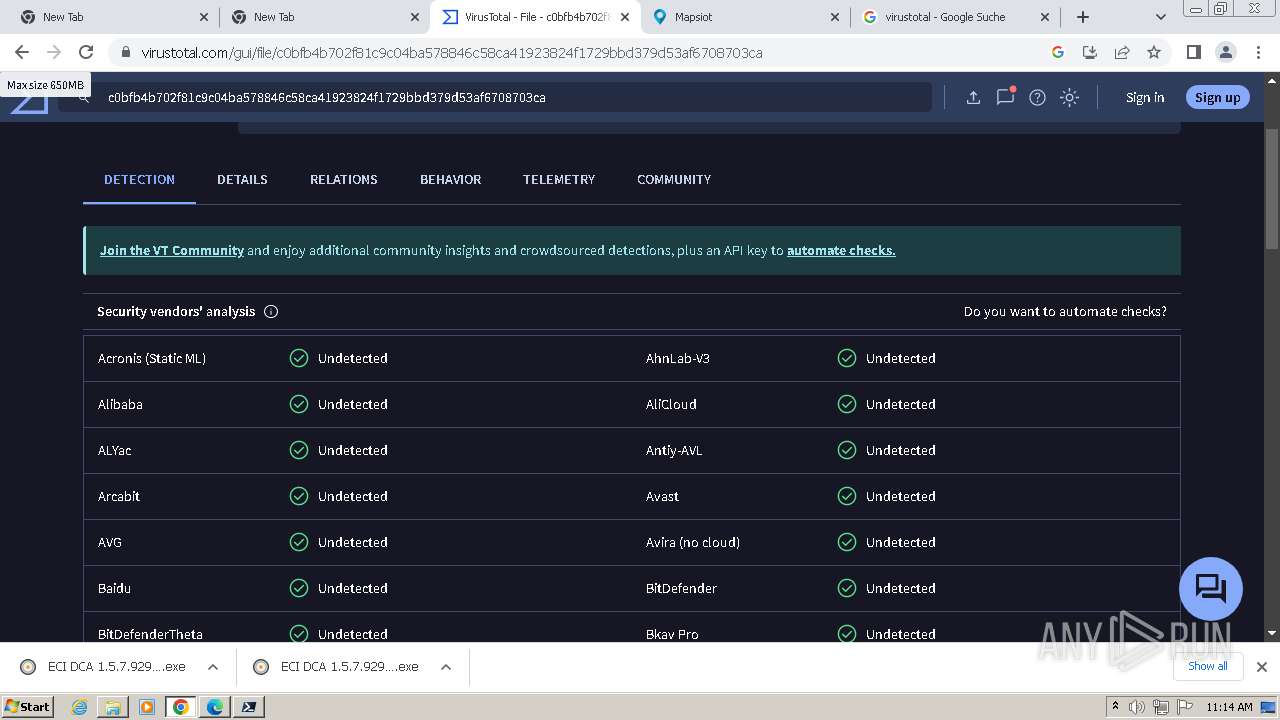Open the DETAILS tab
Image resolution: width=1280 pixels, height=720 pixels.
pyautogui.click(x=242, y=180)
